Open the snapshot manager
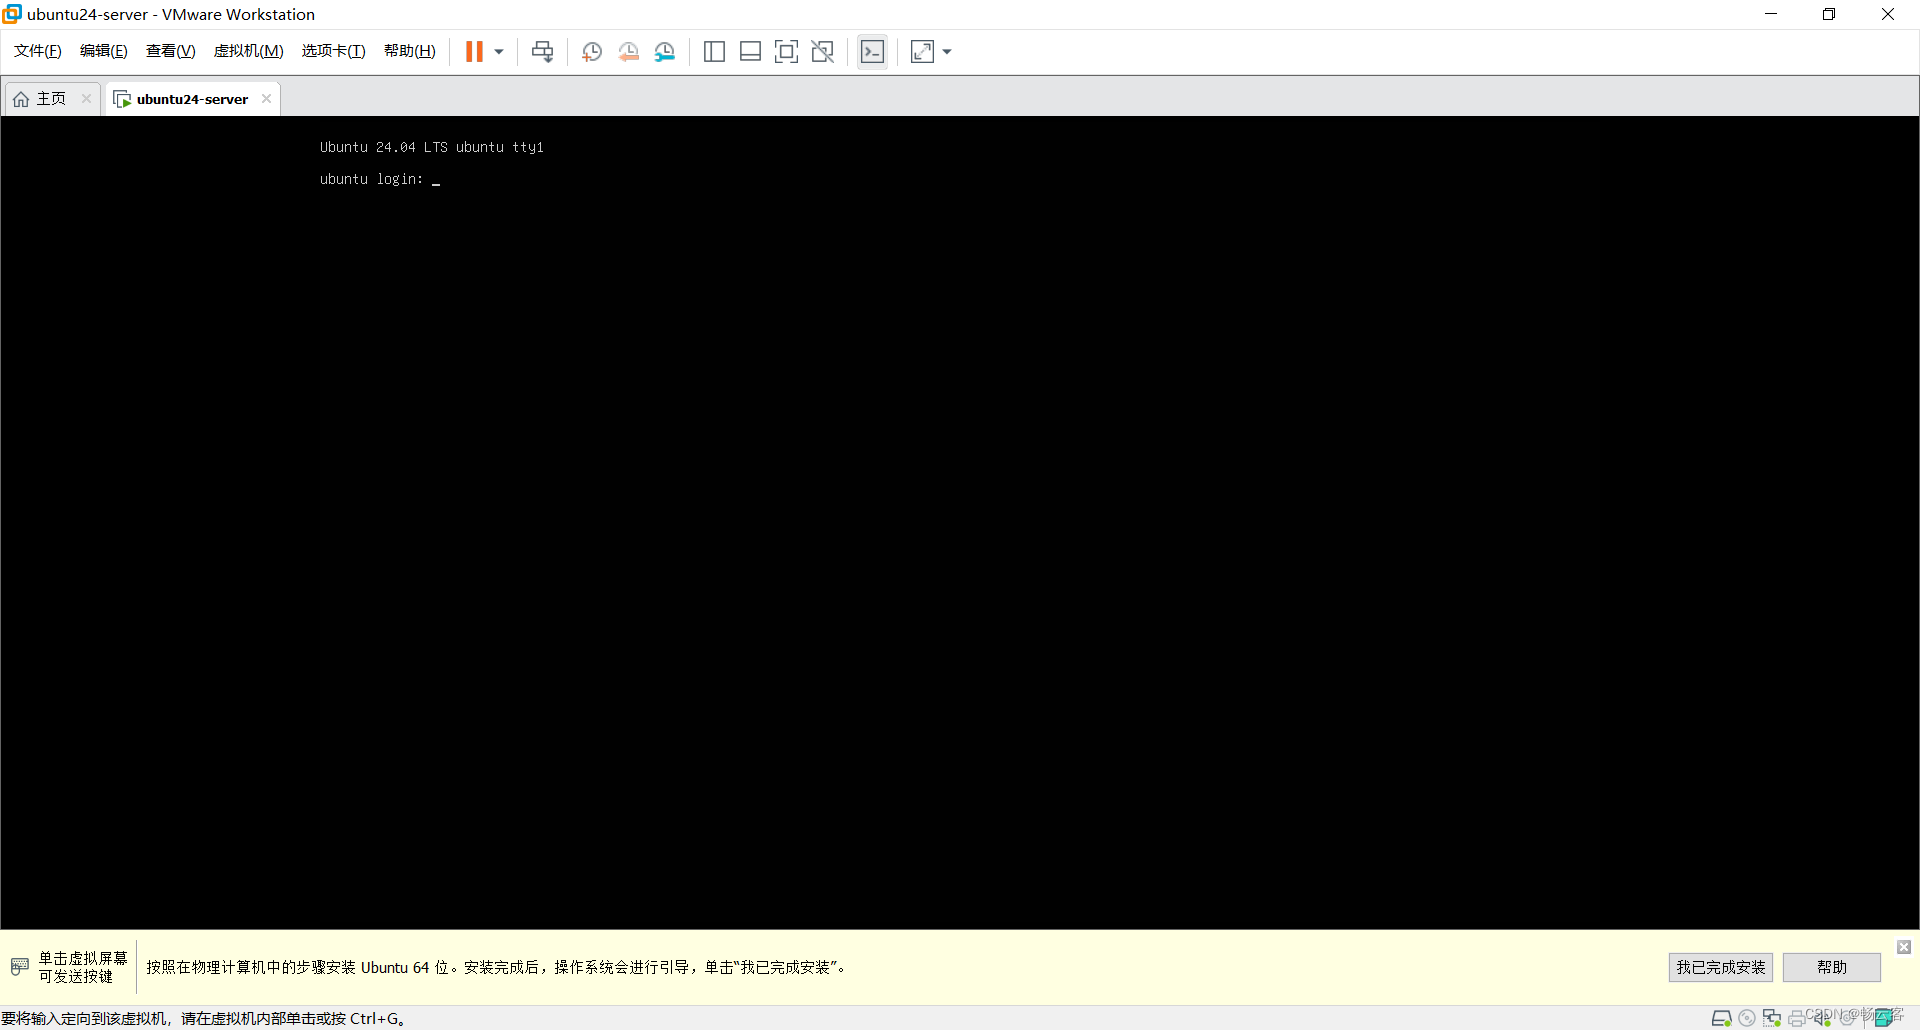1920x1030 pixels. click(x=665, y=51)
